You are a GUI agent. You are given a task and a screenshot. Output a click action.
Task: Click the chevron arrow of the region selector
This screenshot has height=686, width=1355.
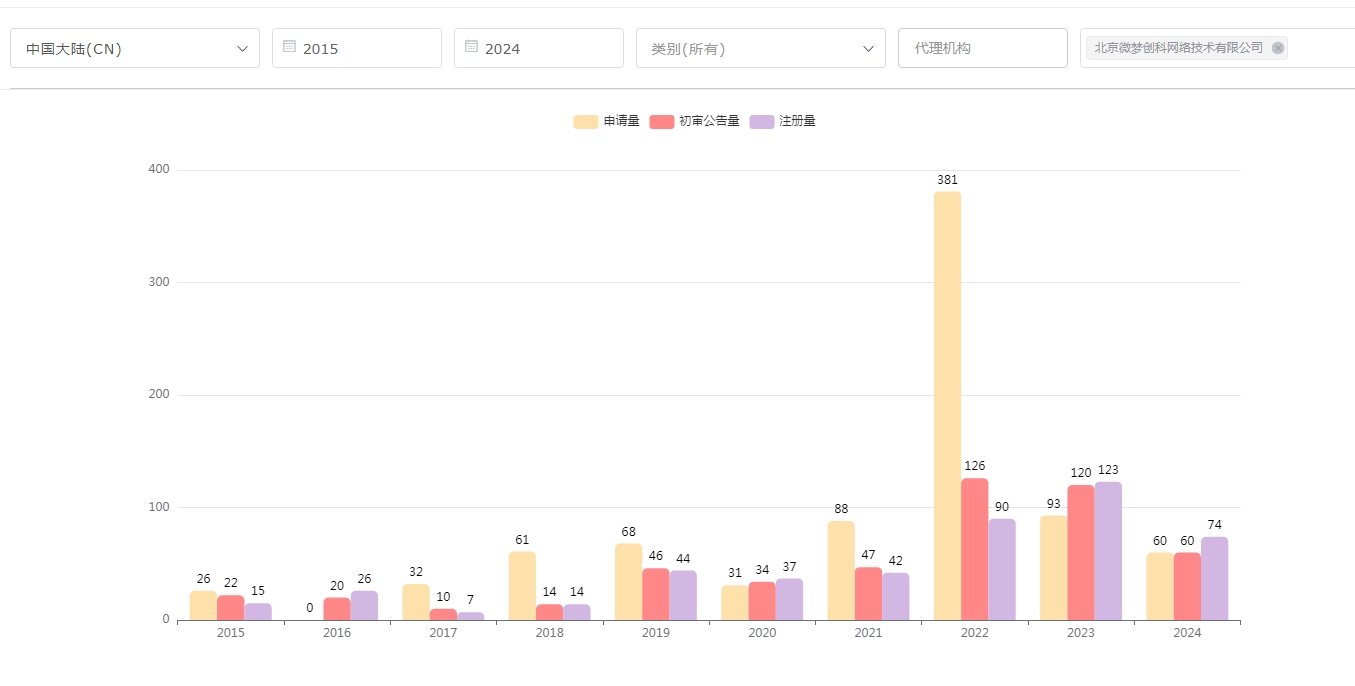[x=242, y=48]
